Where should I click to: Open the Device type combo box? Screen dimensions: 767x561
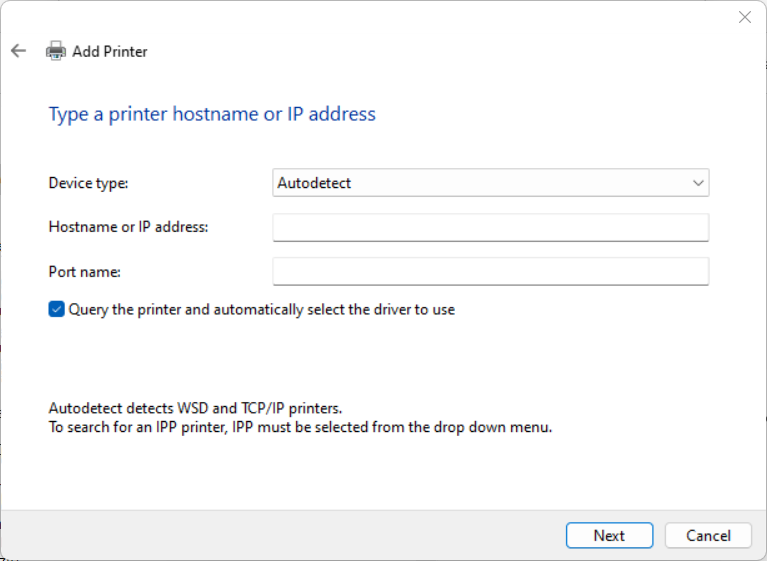(x=490, y=183)
